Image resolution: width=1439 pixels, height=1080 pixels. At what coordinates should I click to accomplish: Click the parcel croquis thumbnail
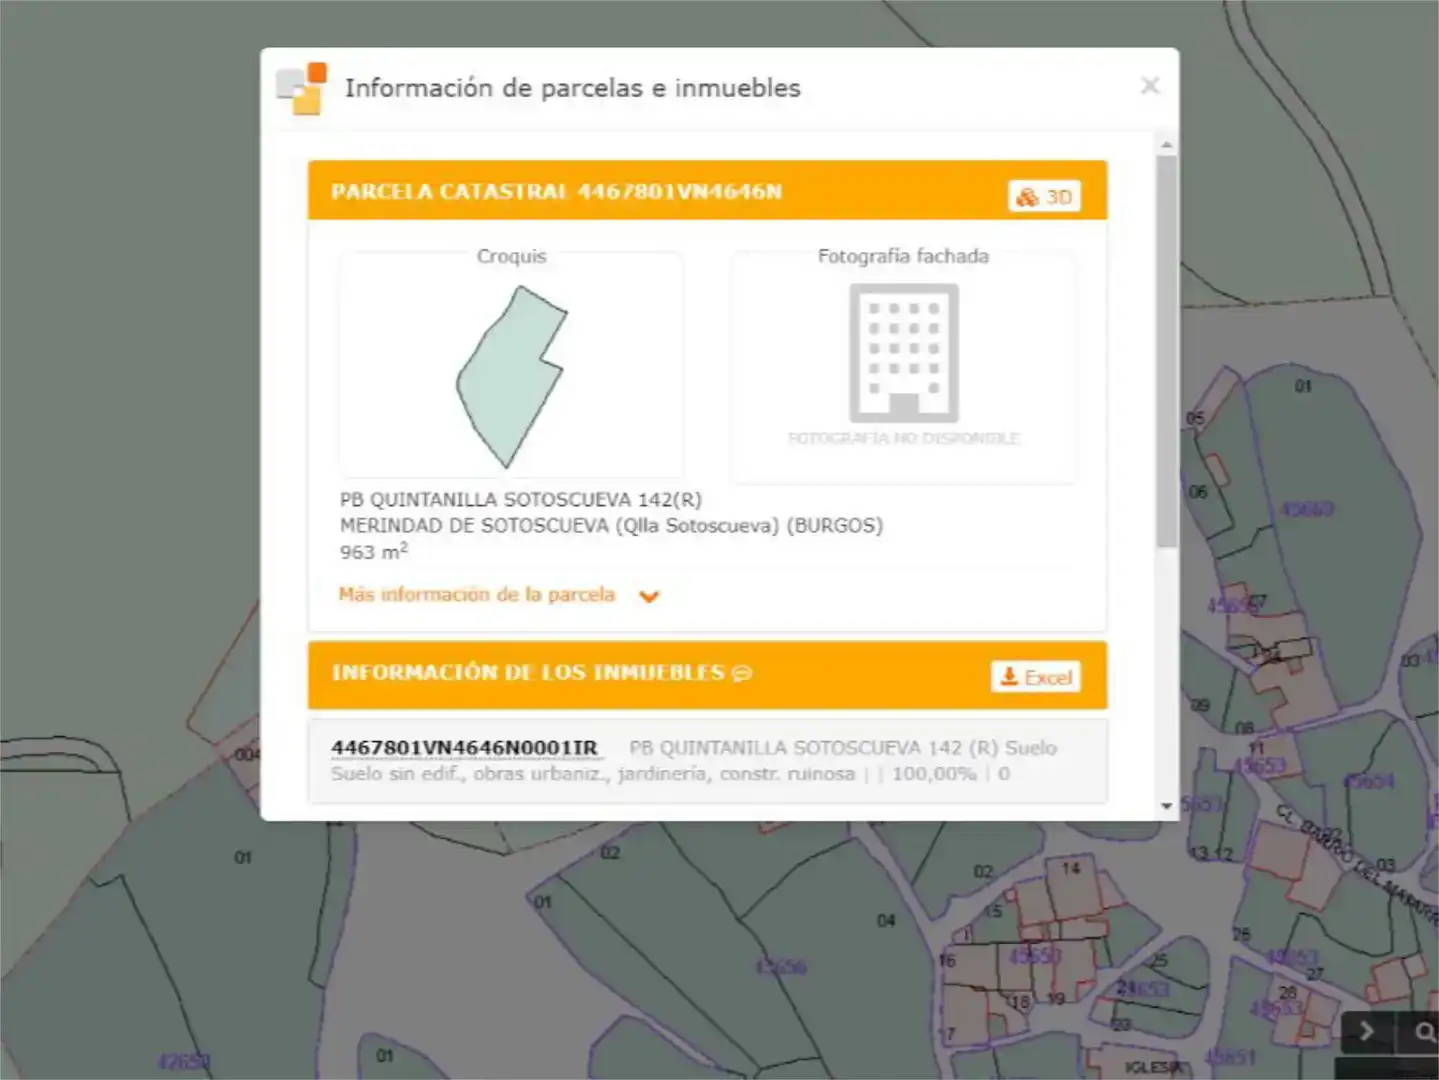pos(511,377)
